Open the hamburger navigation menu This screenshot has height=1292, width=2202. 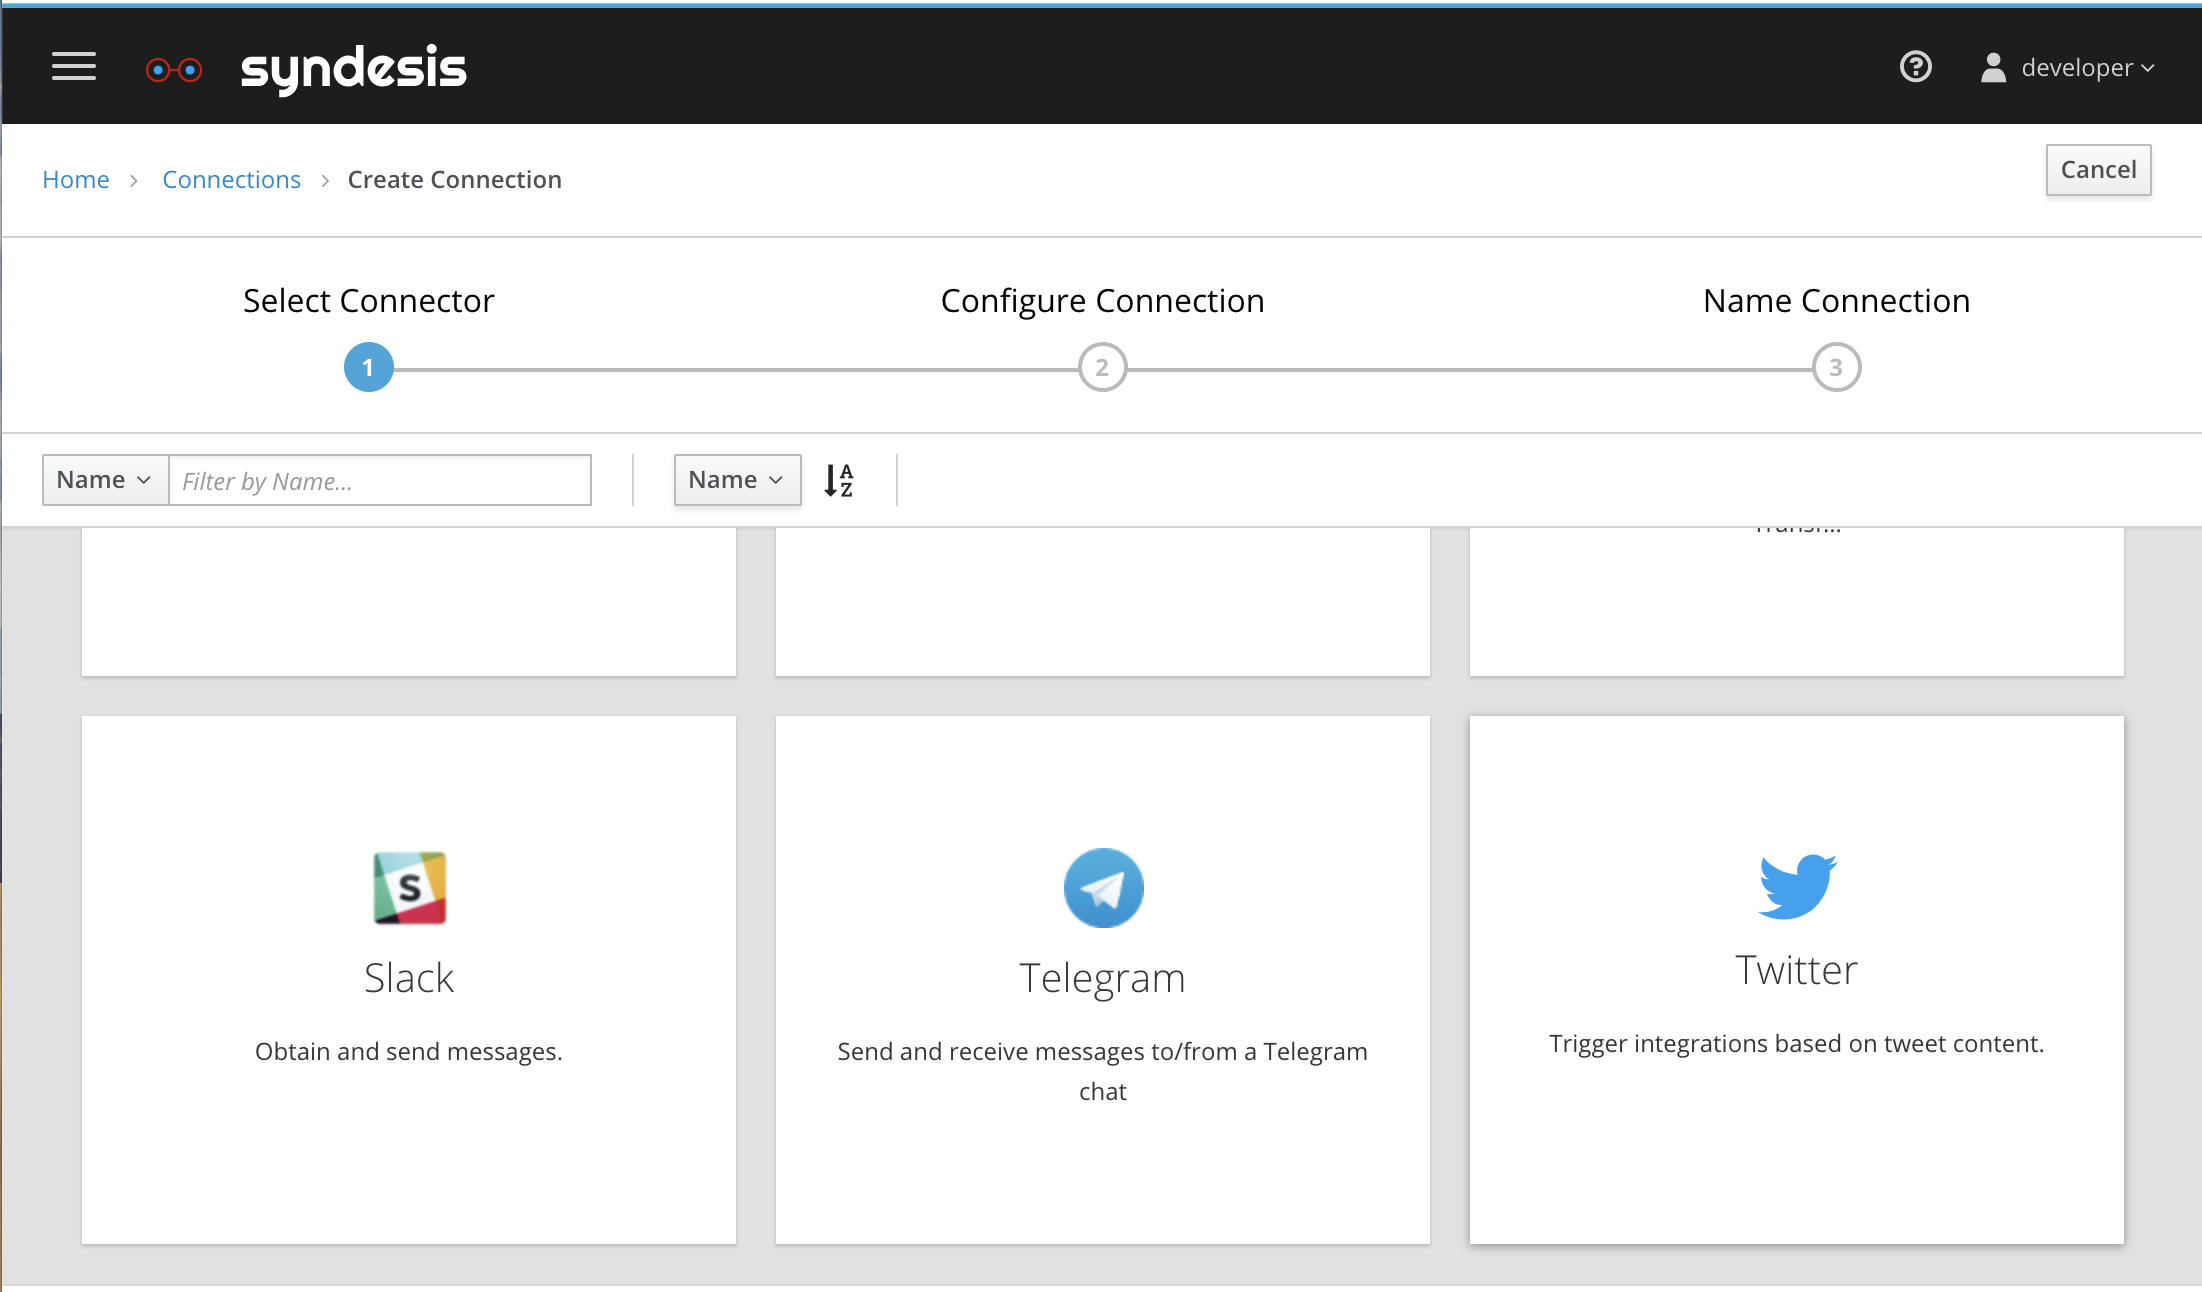pyautogui.click(x=74, y=67)
